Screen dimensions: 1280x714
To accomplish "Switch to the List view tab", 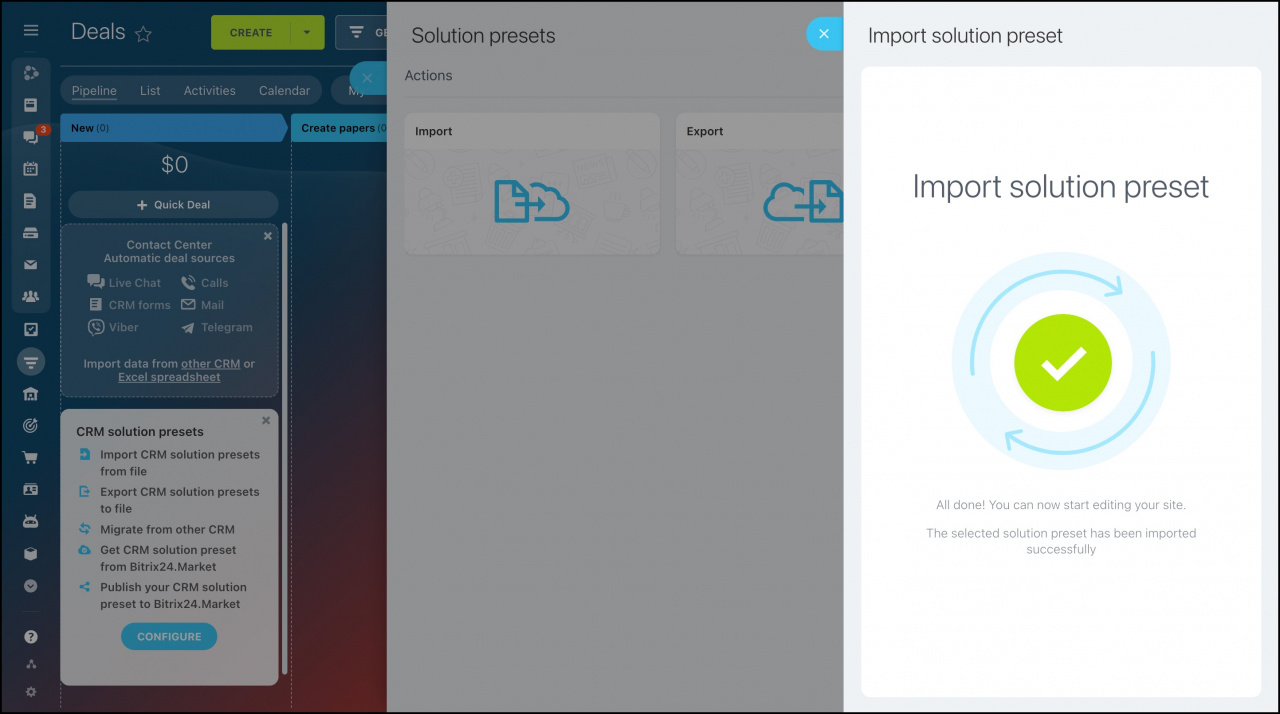I will click(x=150, y=91).
